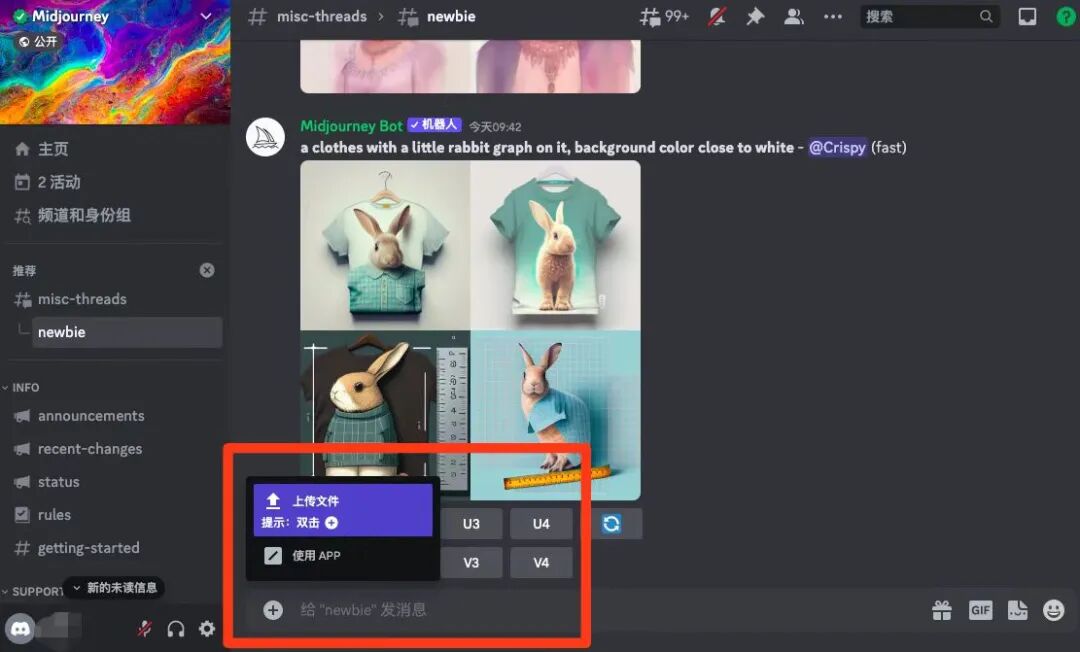The image size is (1080, 652).
Task: Open pinned messages pin icon
Action: (x=755, y=17)
